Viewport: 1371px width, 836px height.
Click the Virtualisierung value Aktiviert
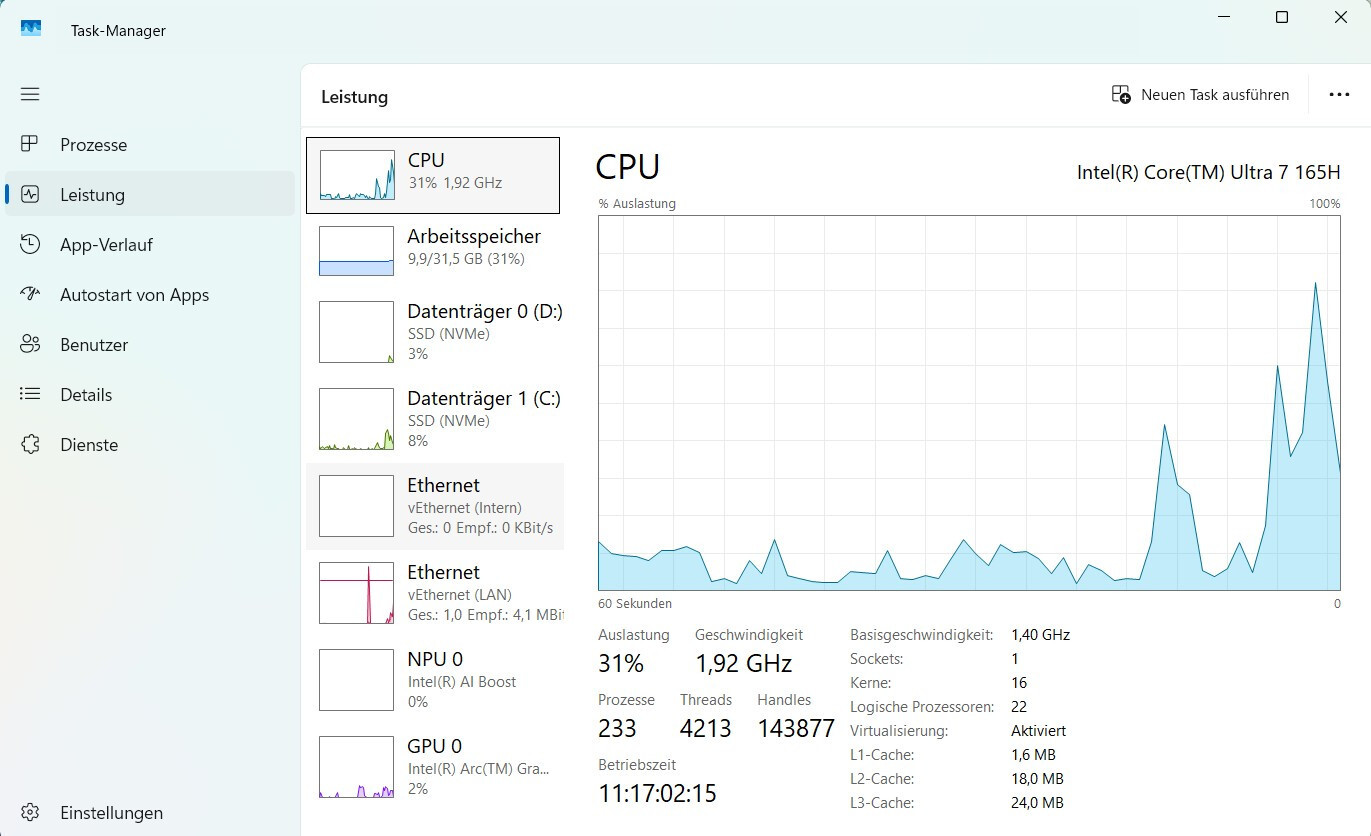1039,731
